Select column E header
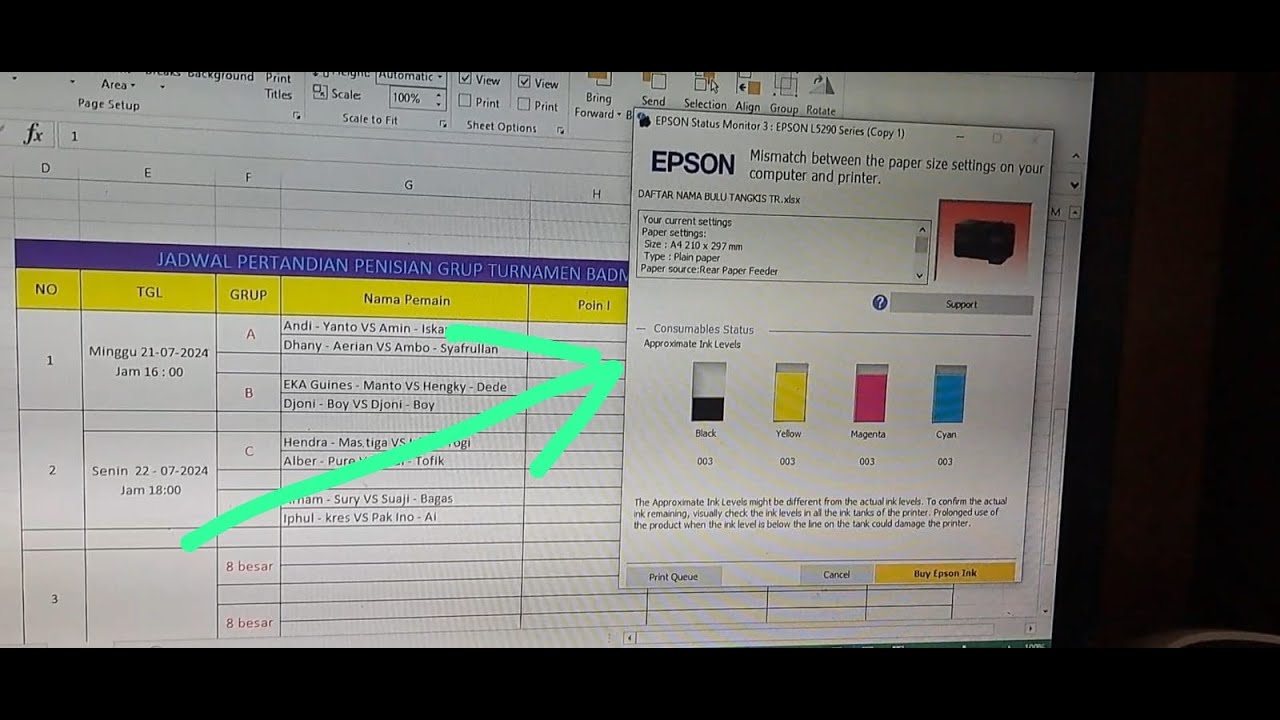Screen dimensions: 1280x720 tap(147, 172)
